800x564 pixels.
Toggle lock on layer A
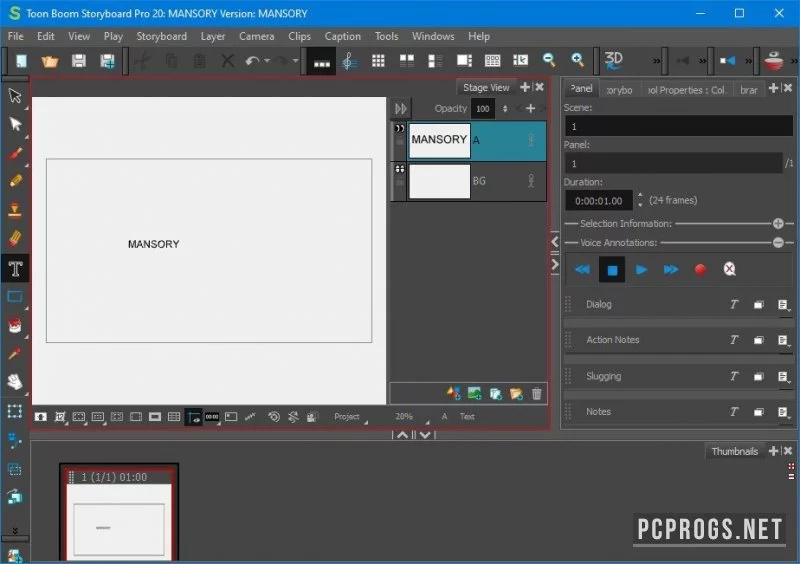[400, 141]
